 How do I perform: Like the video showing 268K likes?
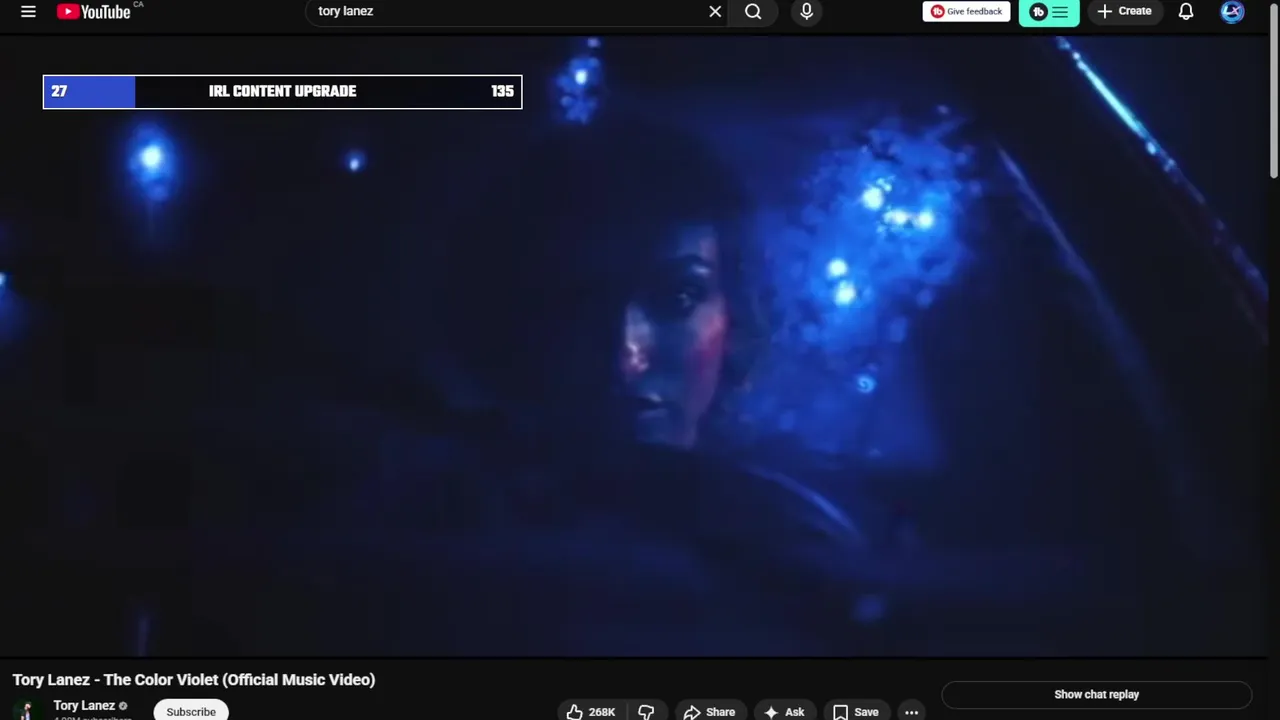(590, 711)
